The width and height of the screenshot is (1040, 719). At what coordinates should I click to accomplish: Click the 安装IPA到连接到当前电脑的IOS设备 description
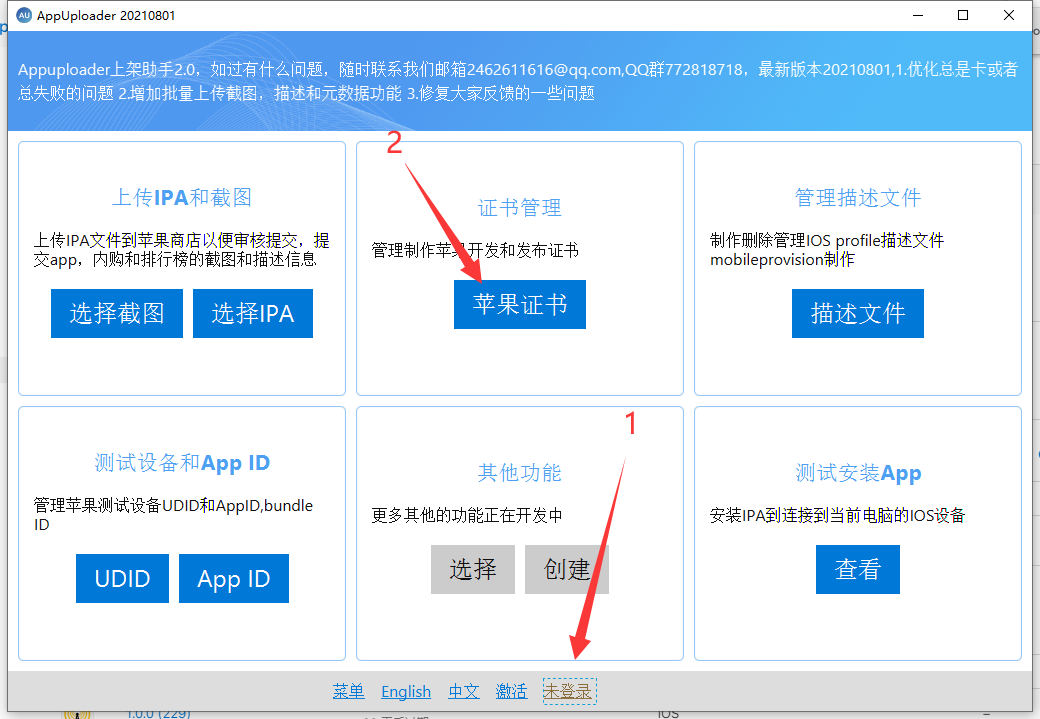837,515
